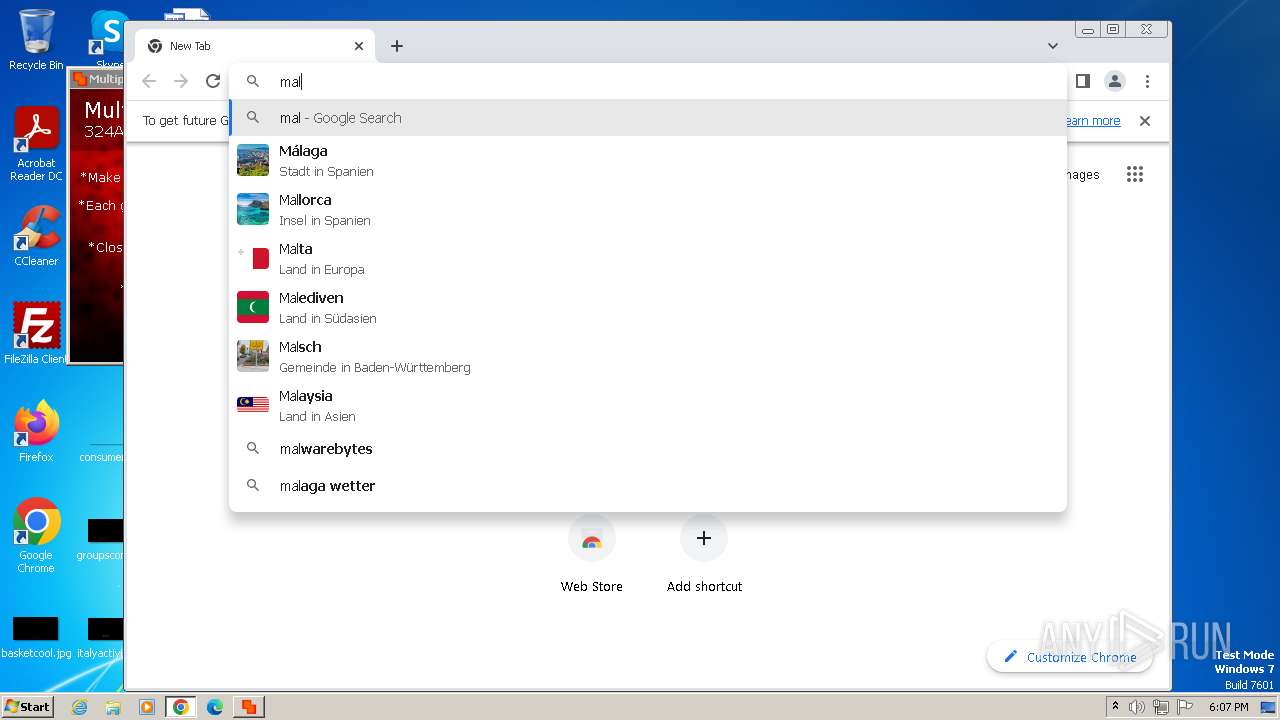
Task: Close the New Tab tab
Action: pyautogui.click(x=359, y=46)
